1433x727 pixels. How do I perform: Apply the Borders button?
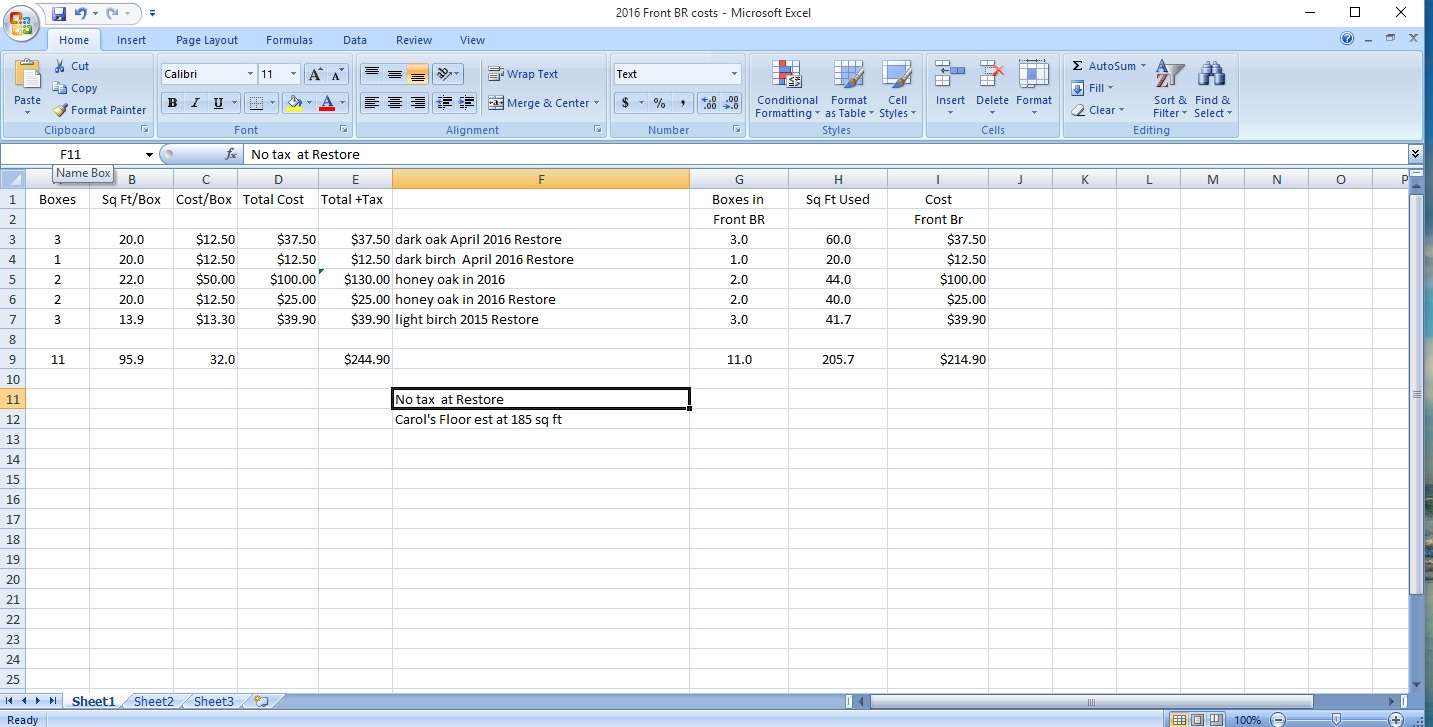click(x=255, y=103)
